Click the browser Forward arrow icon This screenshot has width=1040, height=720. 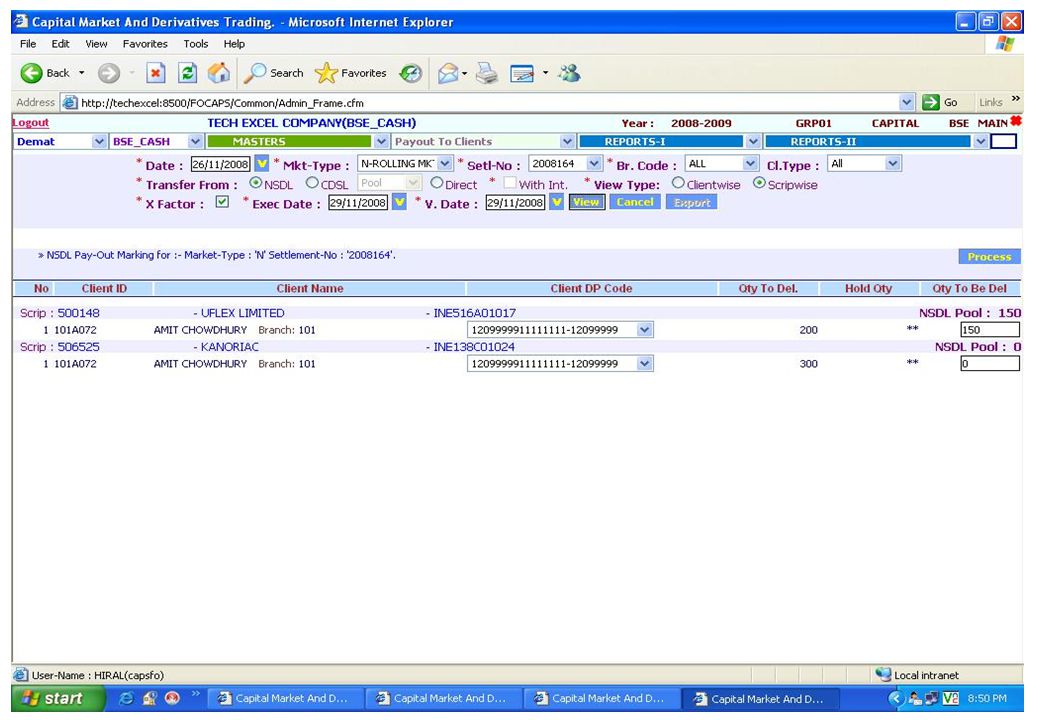click(109, 73)
